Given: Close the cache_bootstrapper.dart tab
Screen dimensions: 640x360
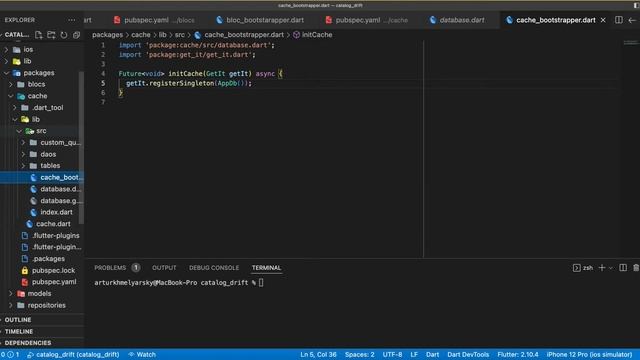Looking at the screenshot, I should [x=603, y=20].
